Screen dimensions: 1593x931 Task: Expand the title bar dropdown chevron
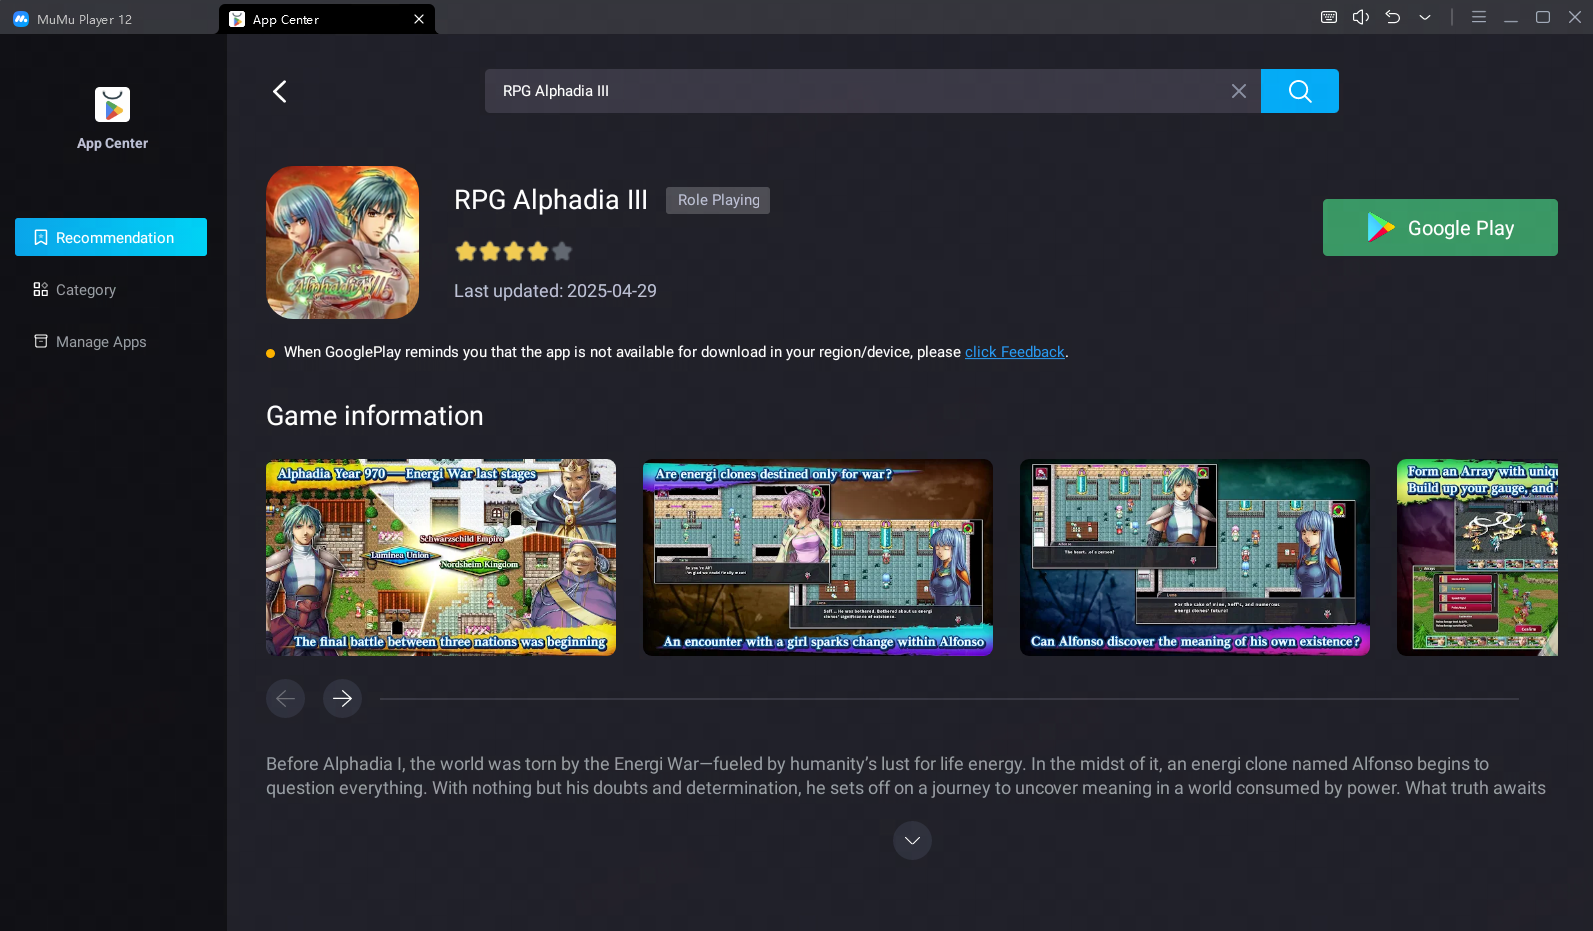click(1424, 17)
